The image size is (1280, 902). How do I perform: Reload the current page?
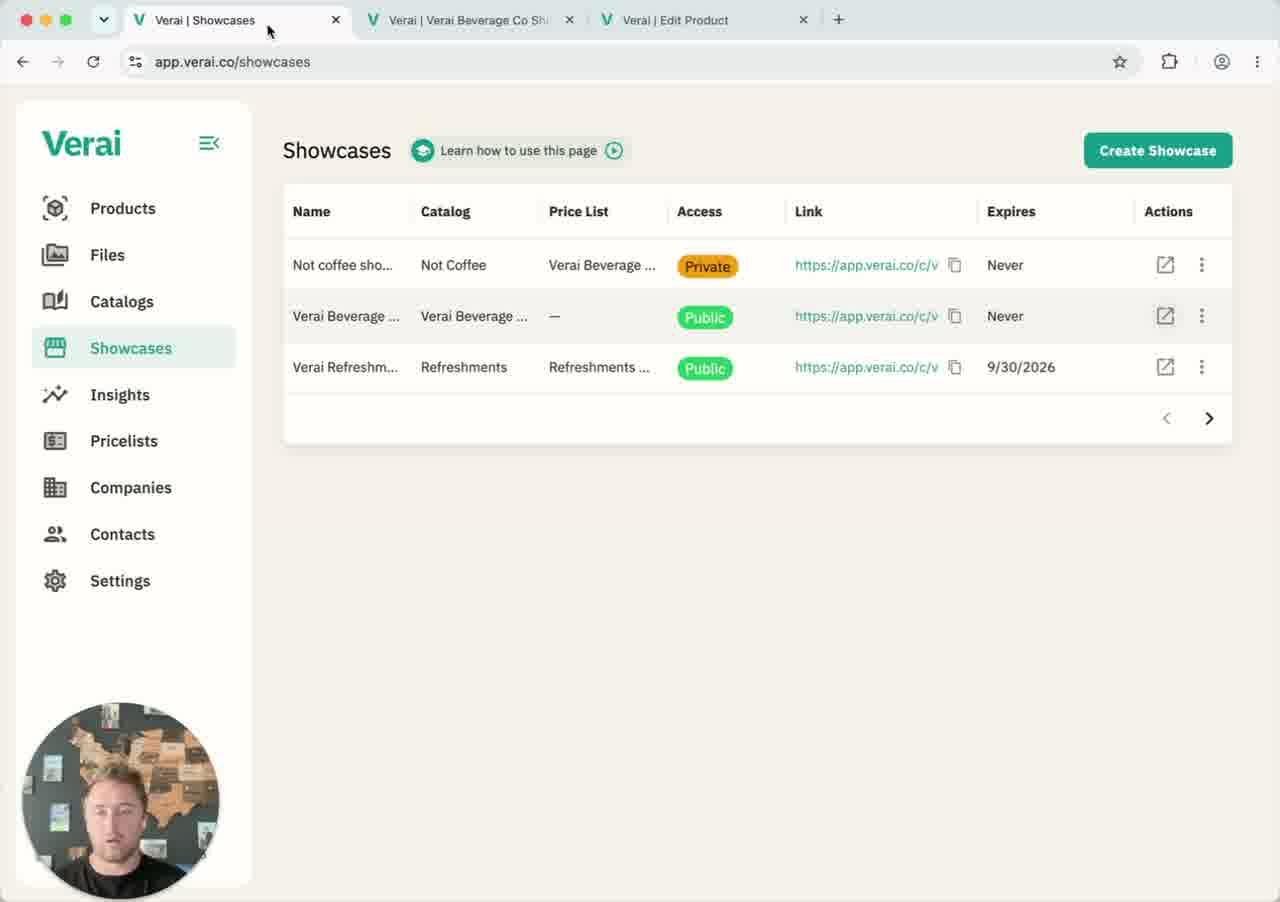93,62
